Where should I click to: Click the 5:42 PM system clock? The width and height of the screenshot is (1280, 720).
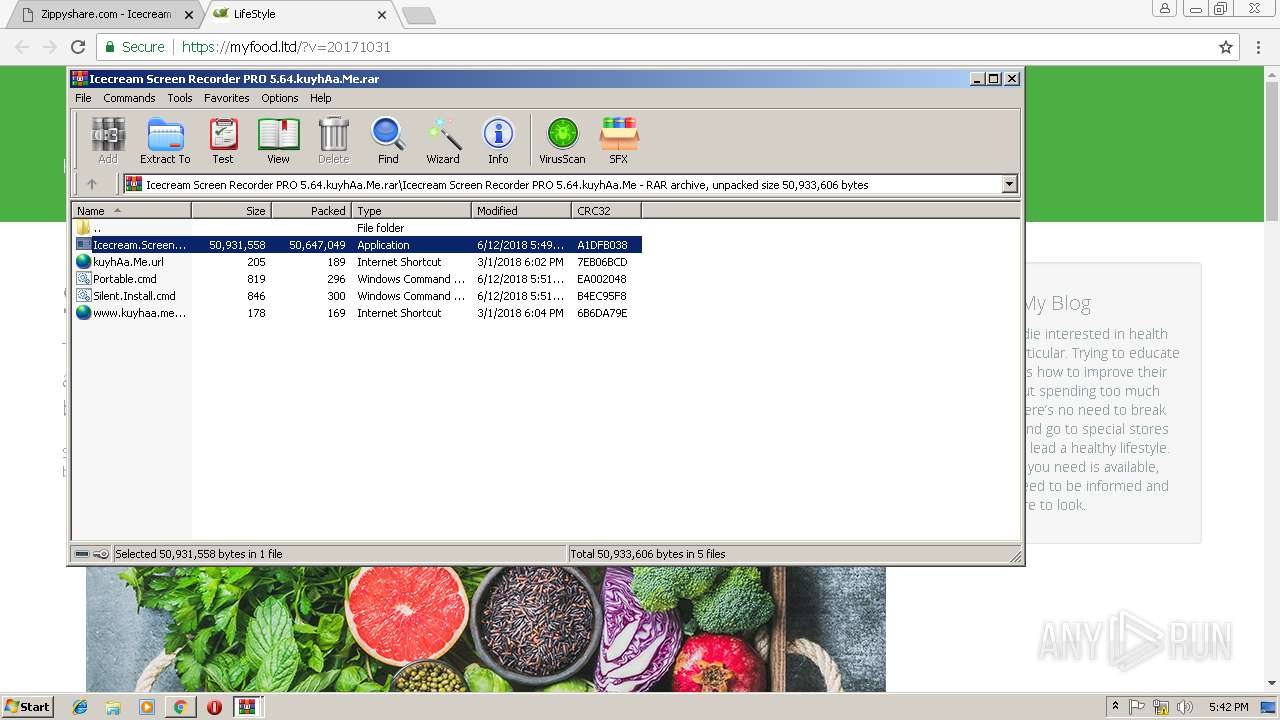pos(1227,707)
